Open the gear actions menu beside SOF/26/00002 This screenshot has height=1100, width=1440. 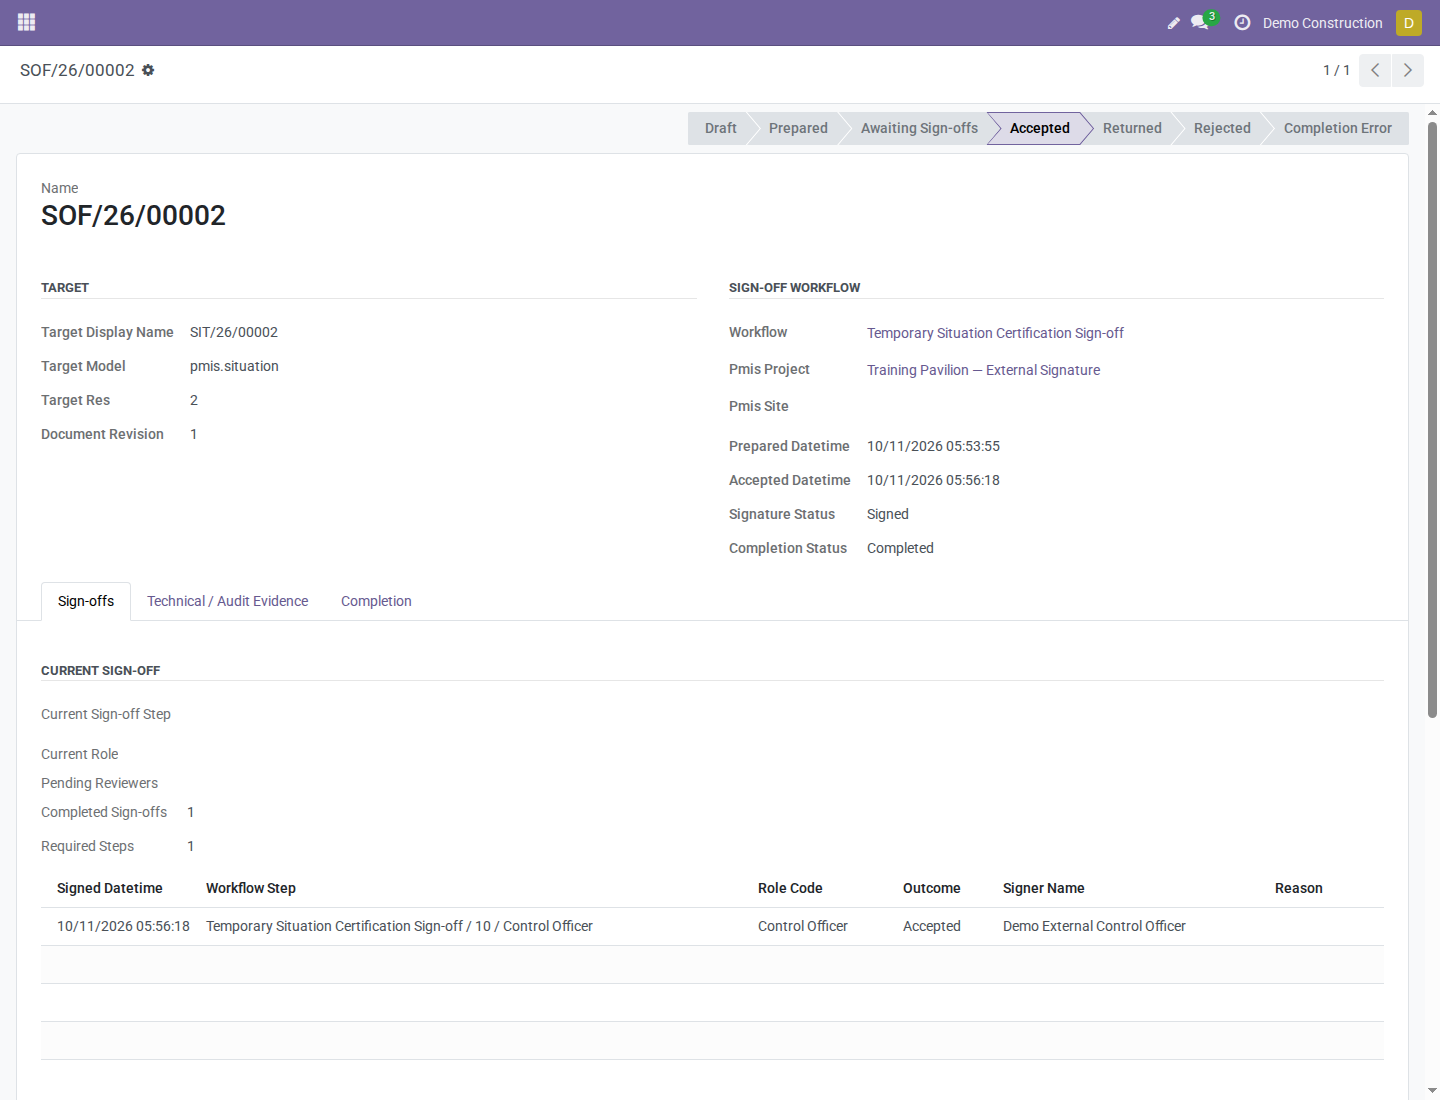click(x=148, y=70)
